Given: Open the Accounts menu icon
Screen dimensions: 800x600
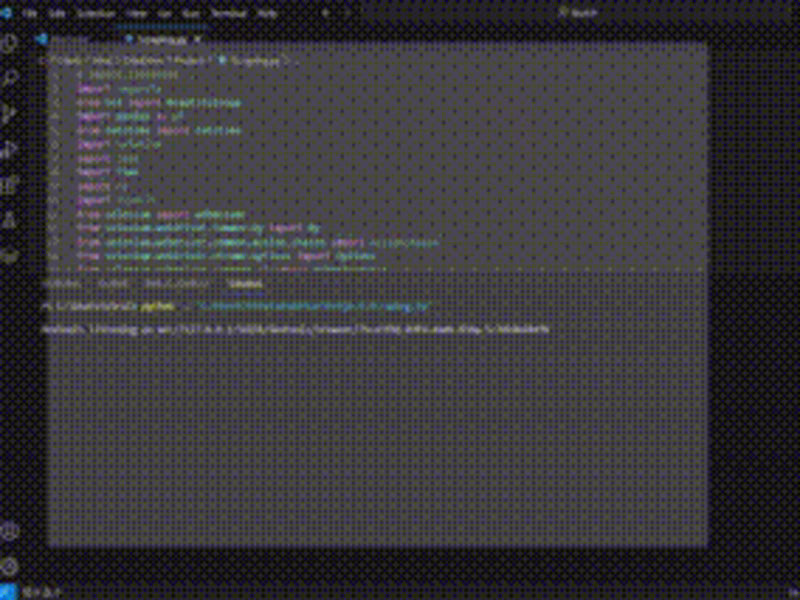Looking at the screenshot, I should coord(10,531).
